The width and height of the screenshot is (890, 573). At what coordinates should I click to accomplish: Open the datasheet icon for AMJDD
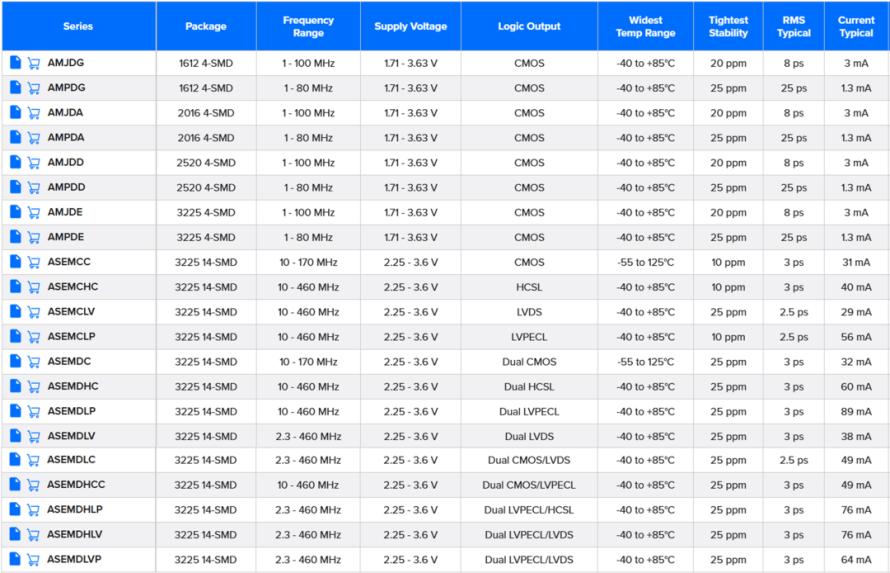pos(15,162)
